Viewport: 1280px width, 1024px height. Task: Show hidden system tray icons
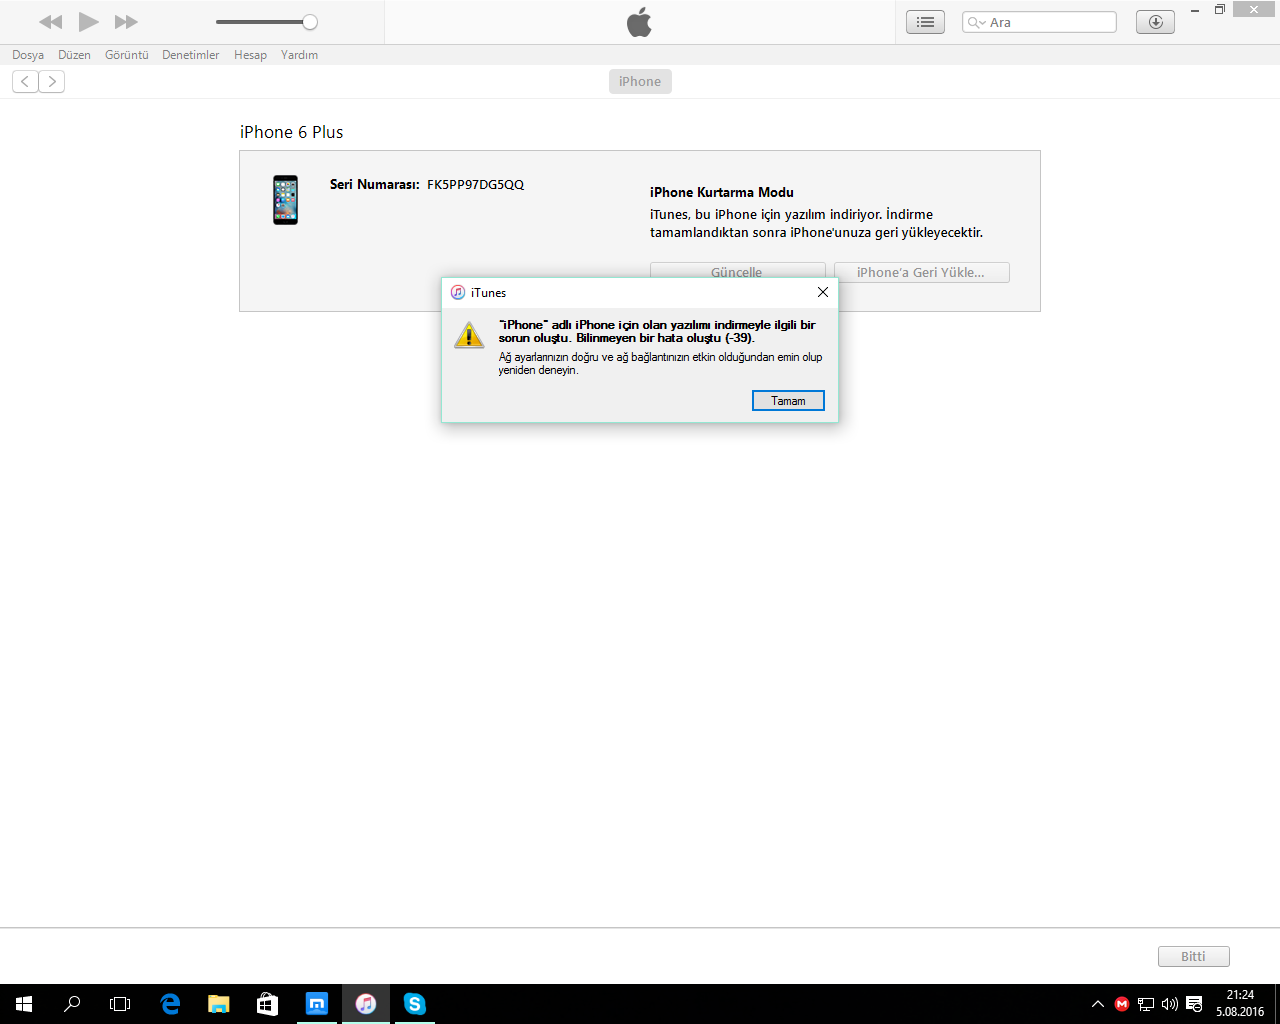[x=1098, y=1004]
